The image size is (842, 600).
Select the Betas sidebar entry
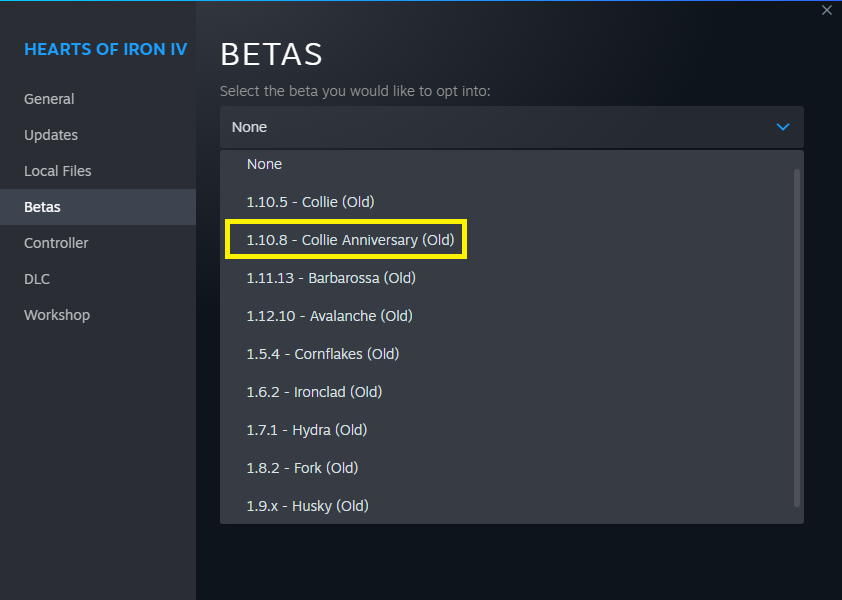pyautogui.click(x=41, y=206)
